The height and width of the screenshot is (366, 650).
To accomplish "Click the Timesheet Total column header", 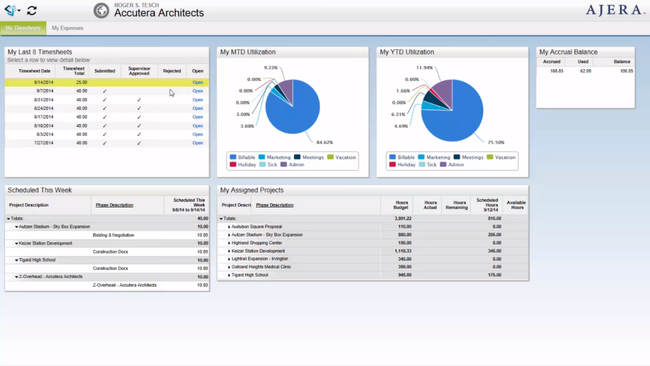I will (74, 71).
